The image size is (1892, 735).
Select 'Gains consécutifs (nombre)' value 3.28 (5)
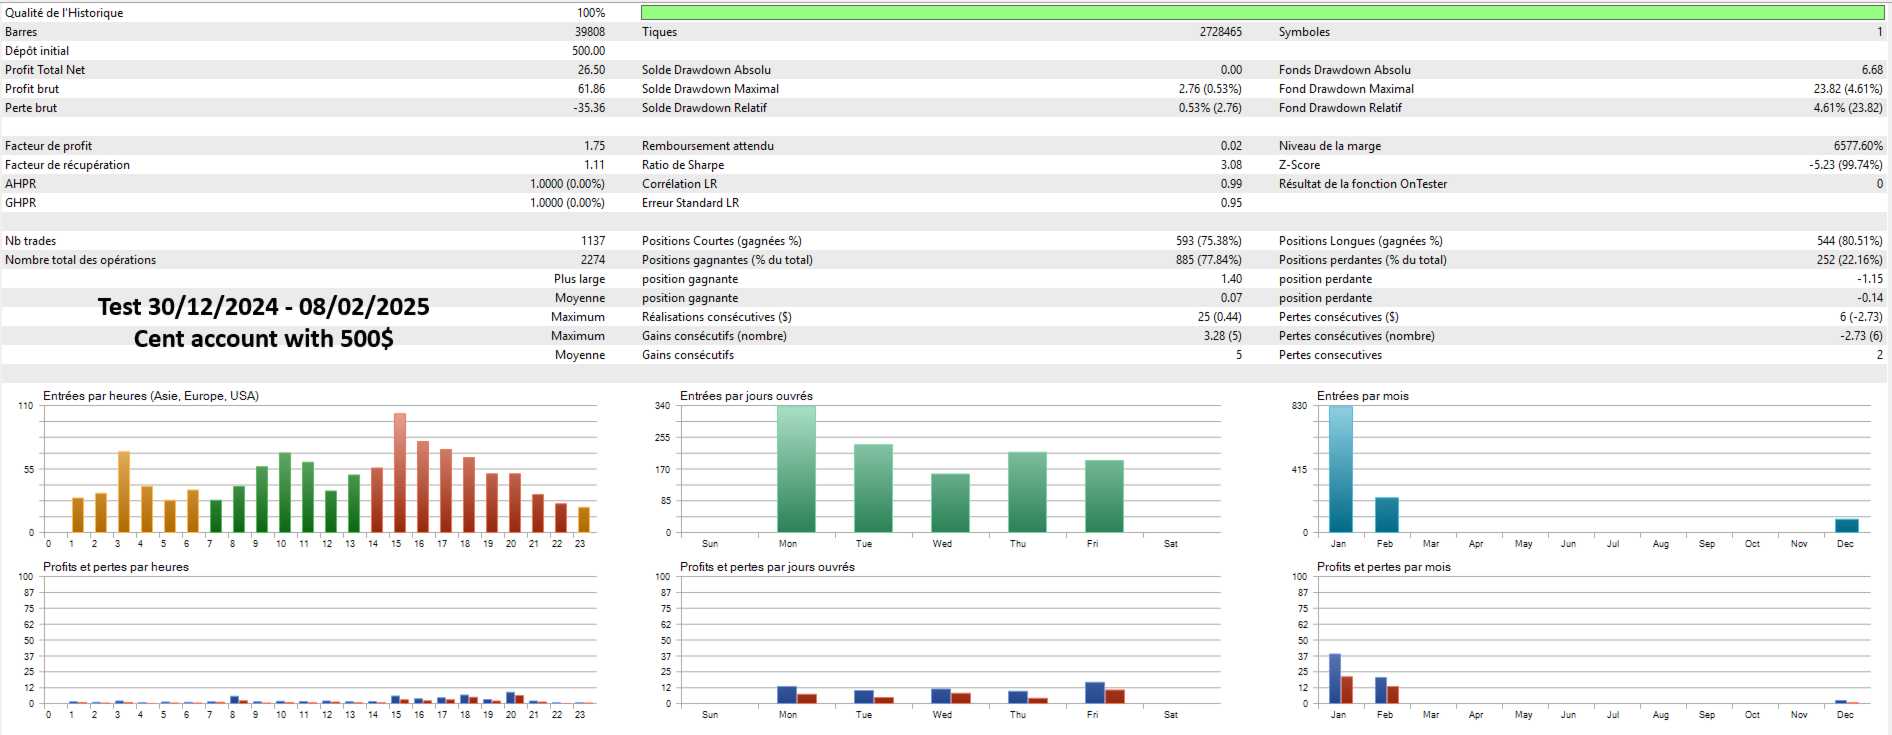pos(1223,336)
